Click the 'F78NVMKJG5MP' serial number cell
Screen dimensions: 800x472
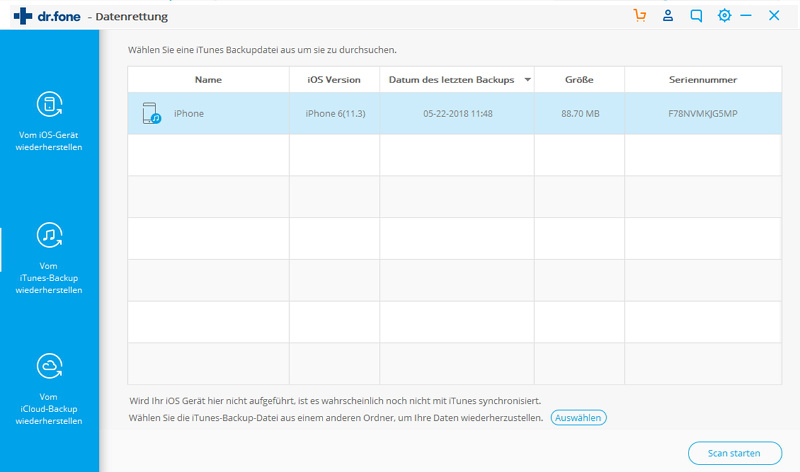[x=703, y=113]
